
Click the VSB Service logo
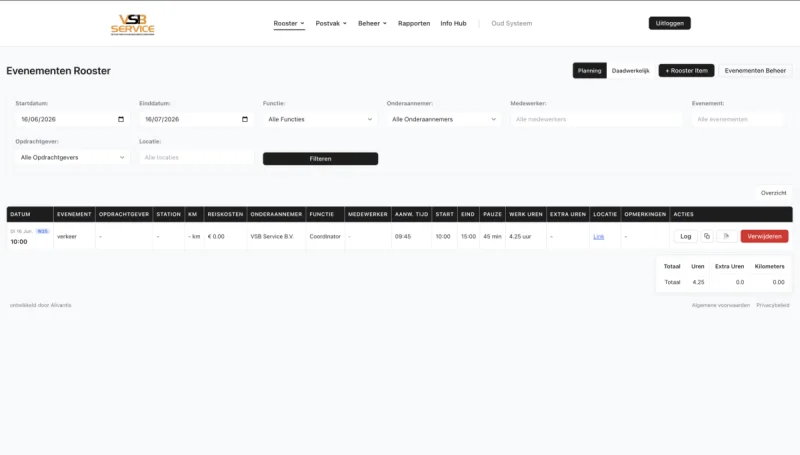coord(133,24)
